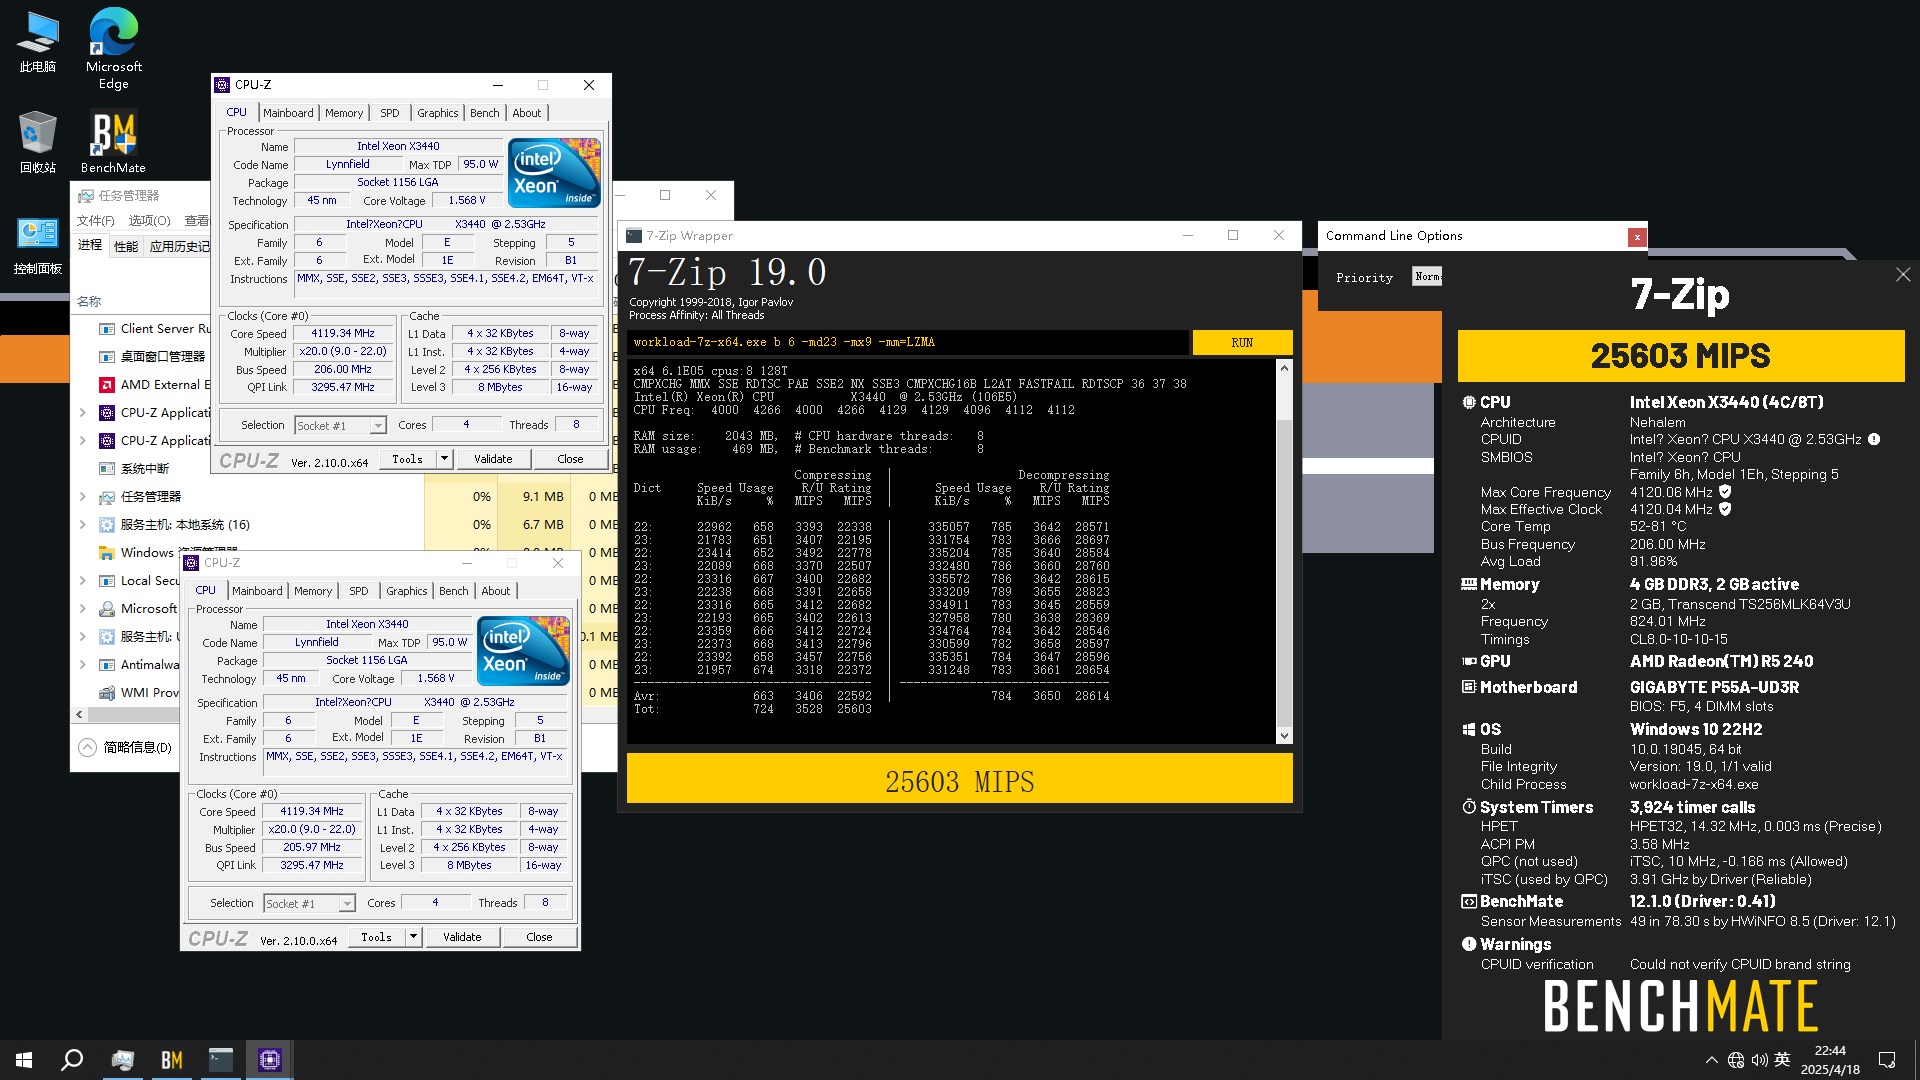The image size is (1920, 1080).
Task: Click the Tools button in lower CPU-Z
Action: pos(376,937)
